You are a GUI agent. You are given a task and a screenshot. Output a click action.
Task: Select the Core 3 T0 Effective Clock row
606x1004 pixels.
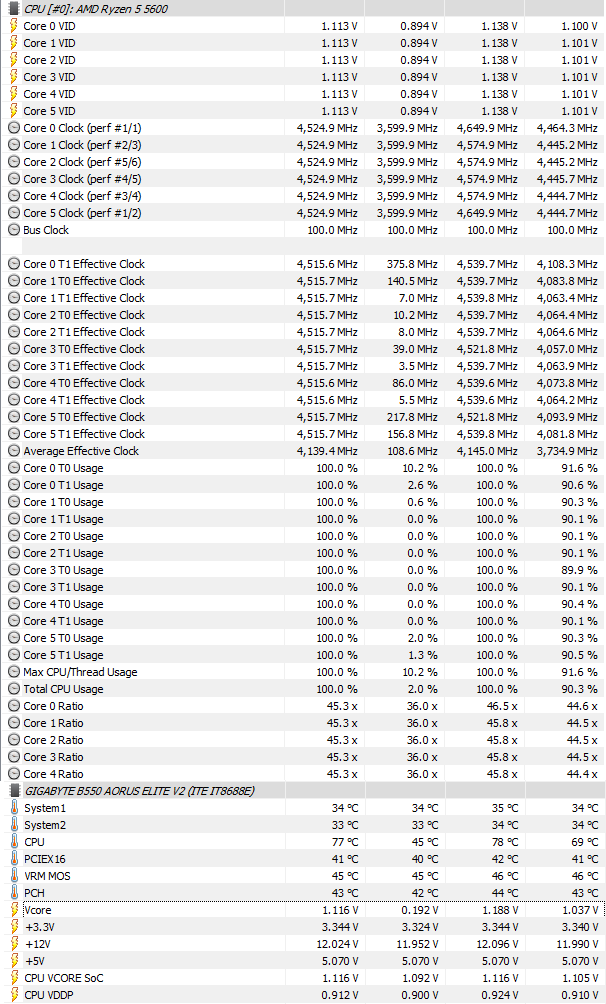tap(84, 349)
